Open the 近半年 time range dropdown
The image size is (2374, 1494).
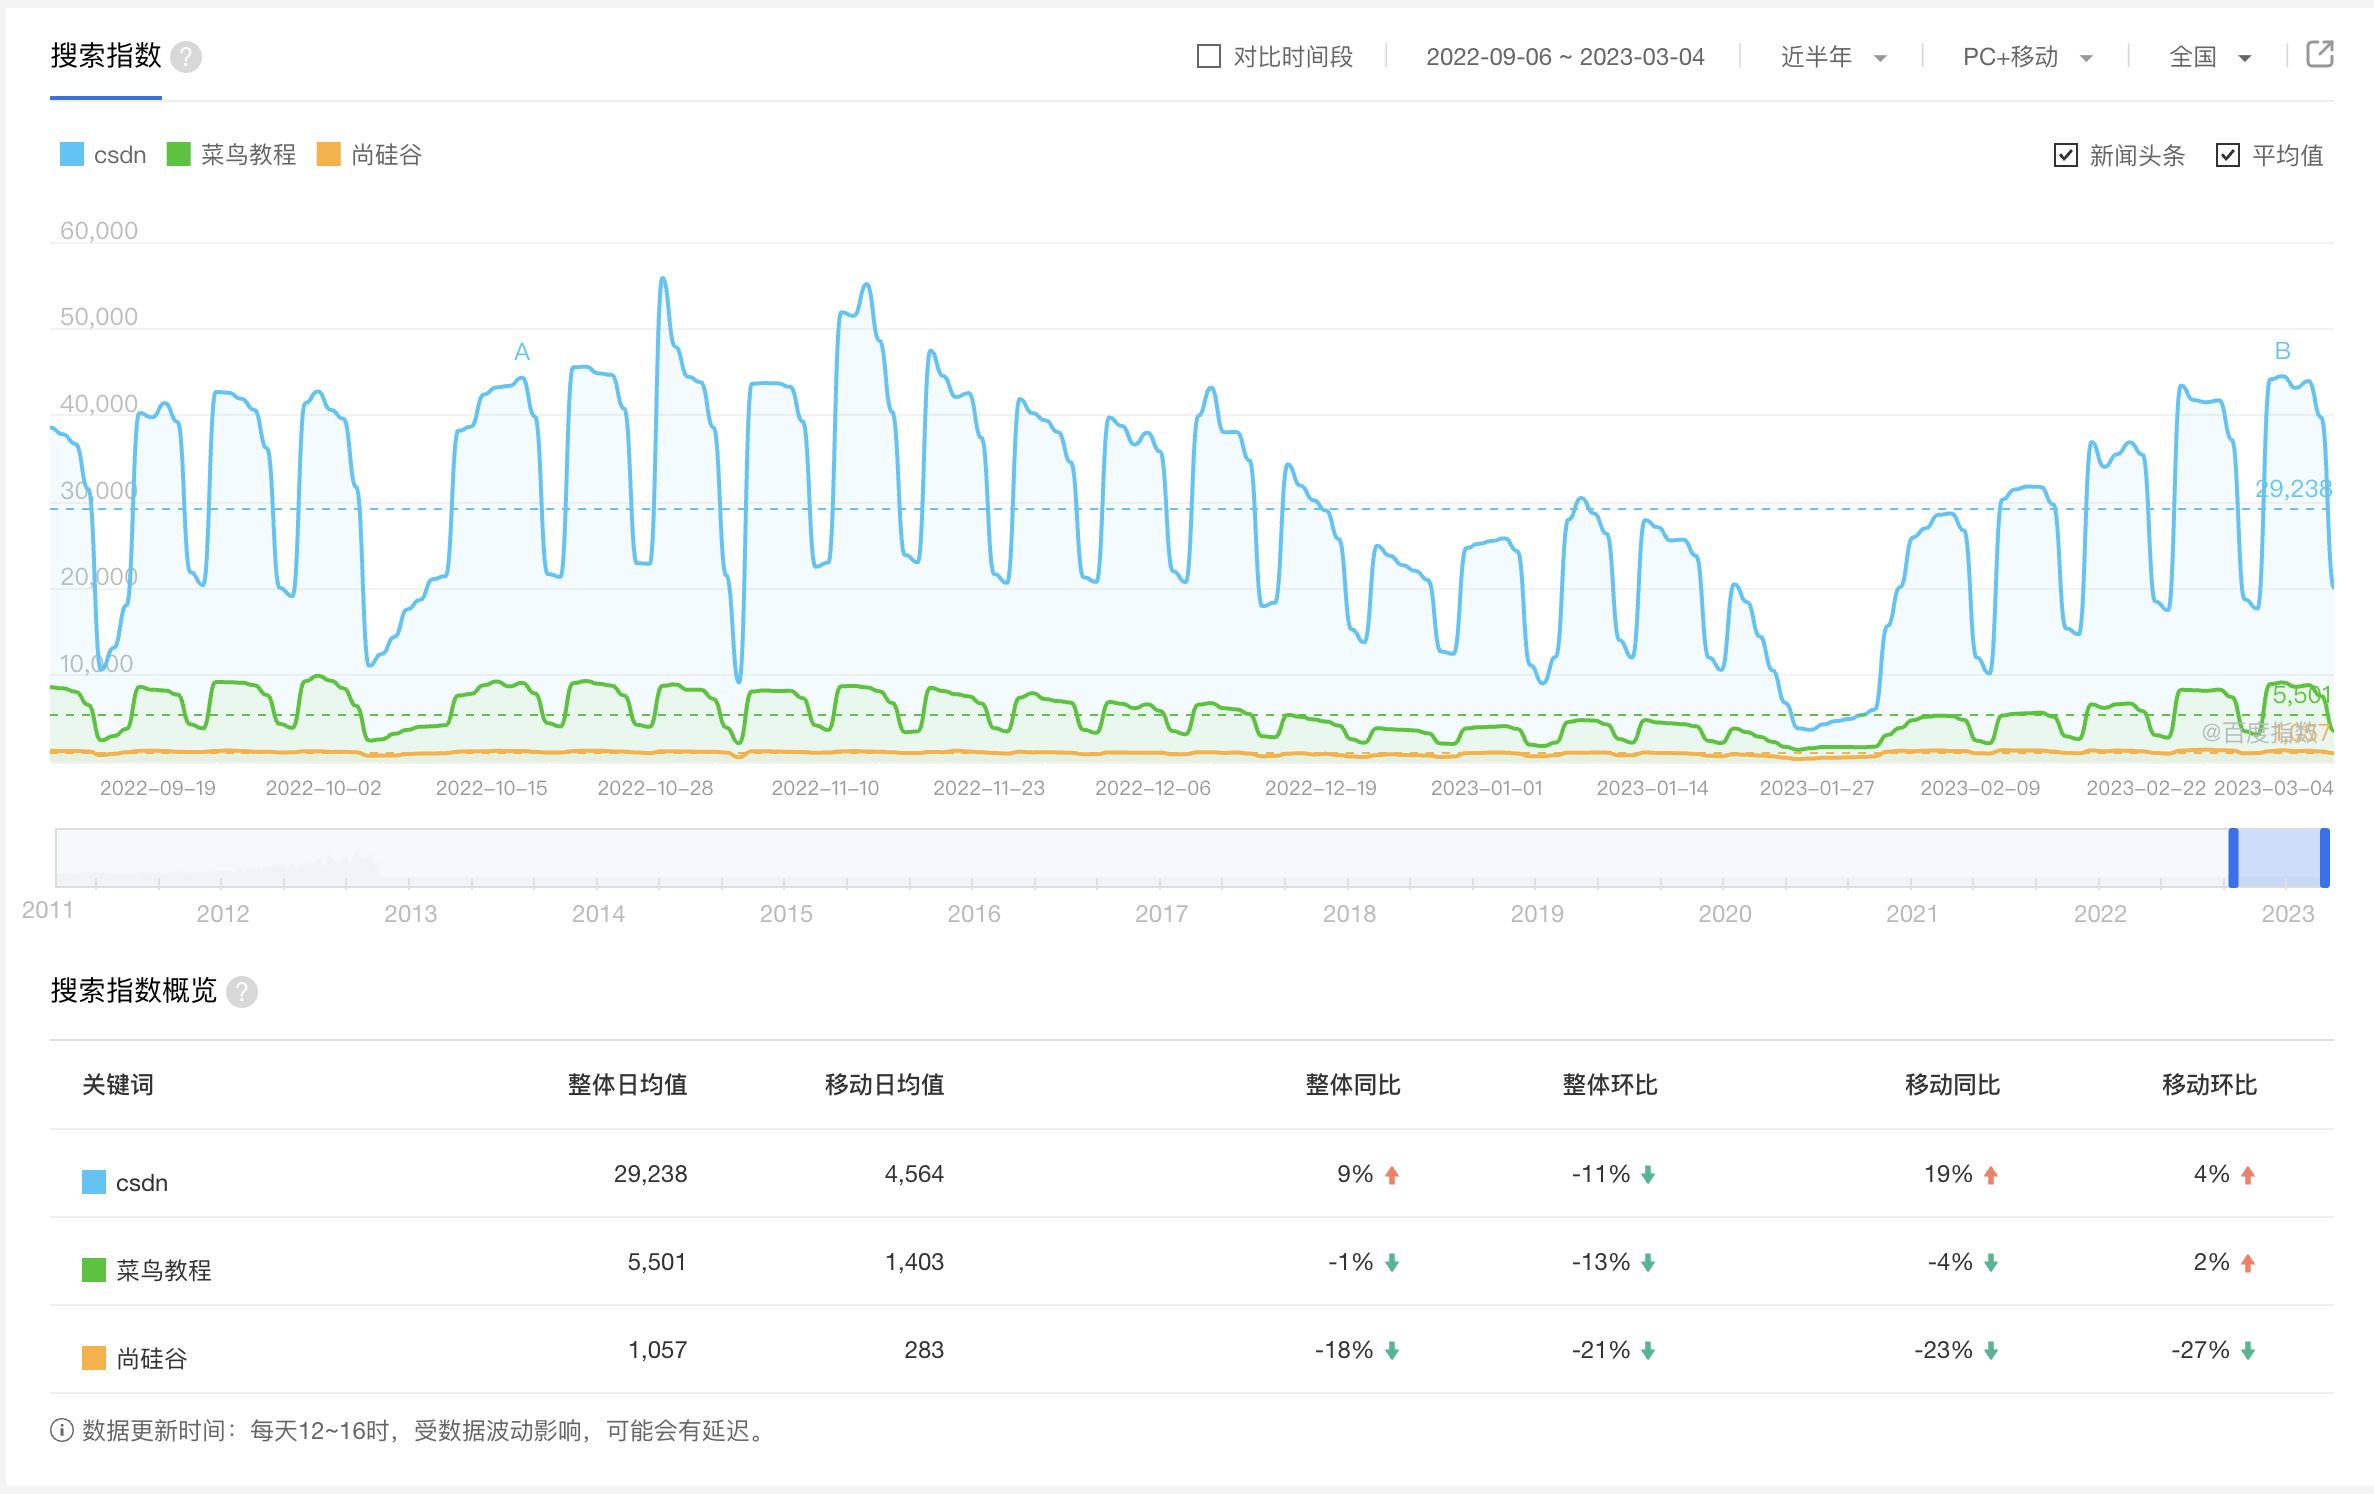(1832, 57)
